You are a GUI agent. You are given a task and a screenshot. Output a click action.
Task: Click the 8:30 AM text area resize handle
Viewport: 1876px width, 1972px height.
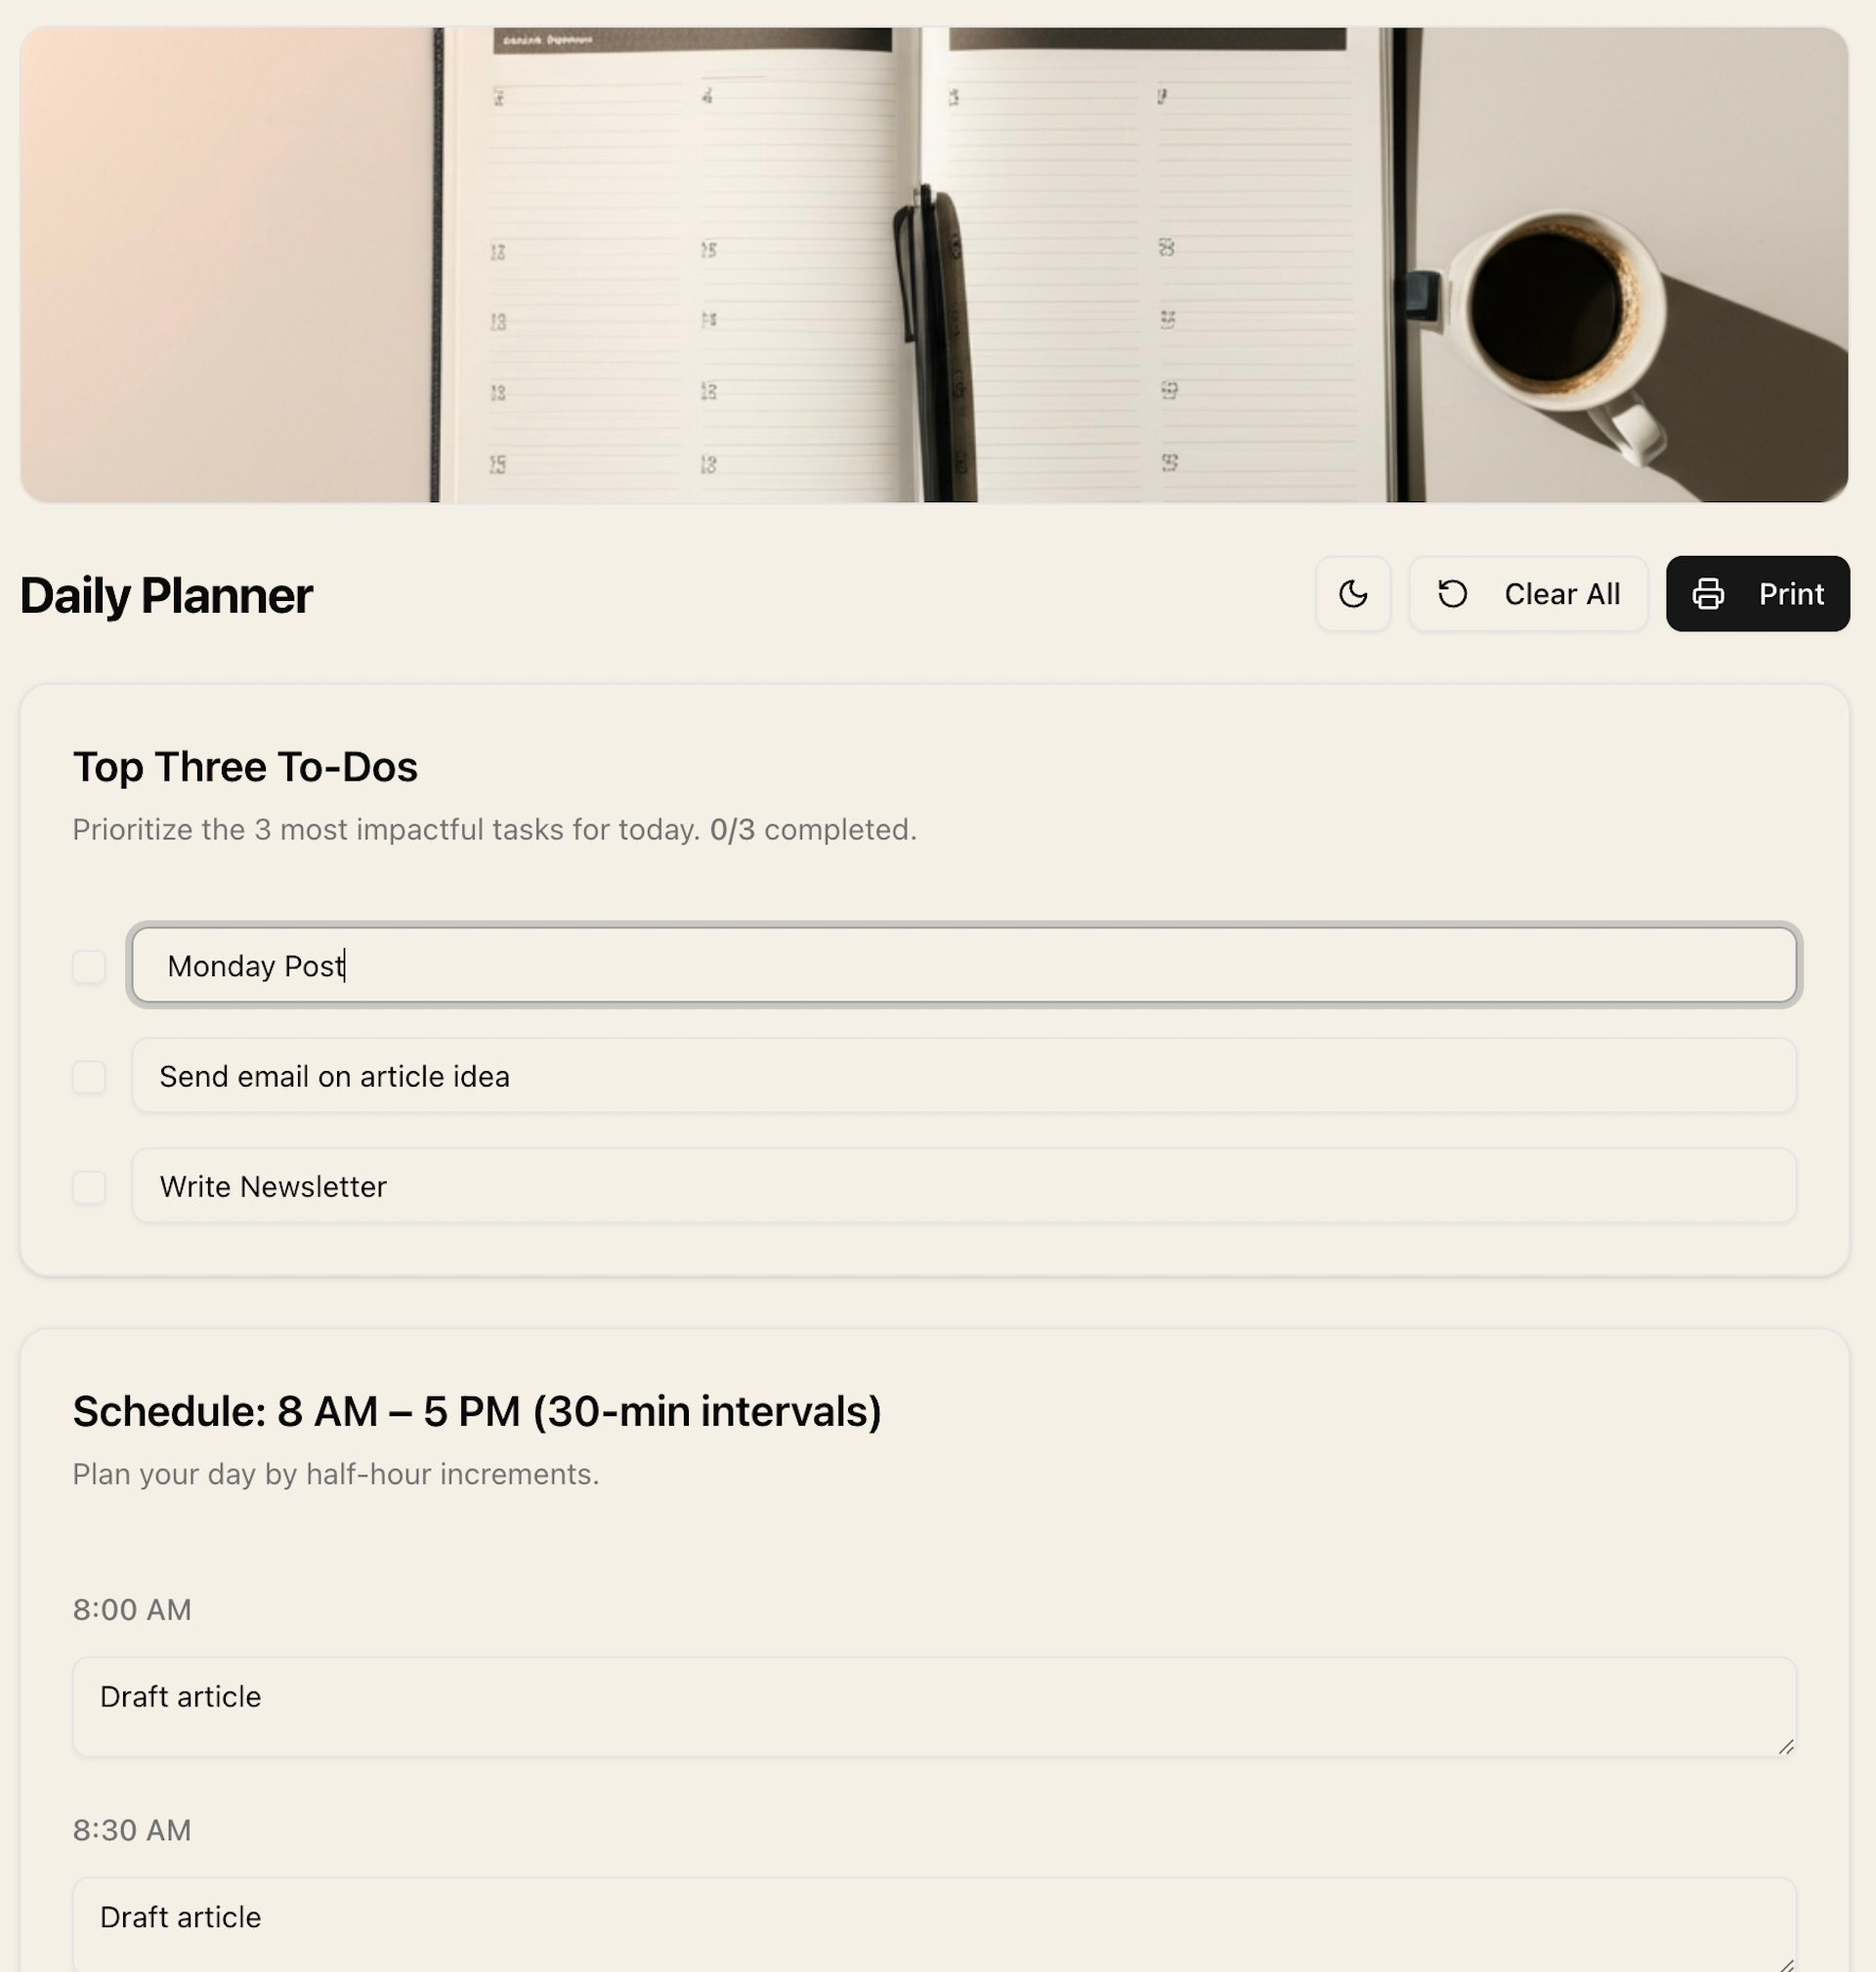point(1786,1964)
